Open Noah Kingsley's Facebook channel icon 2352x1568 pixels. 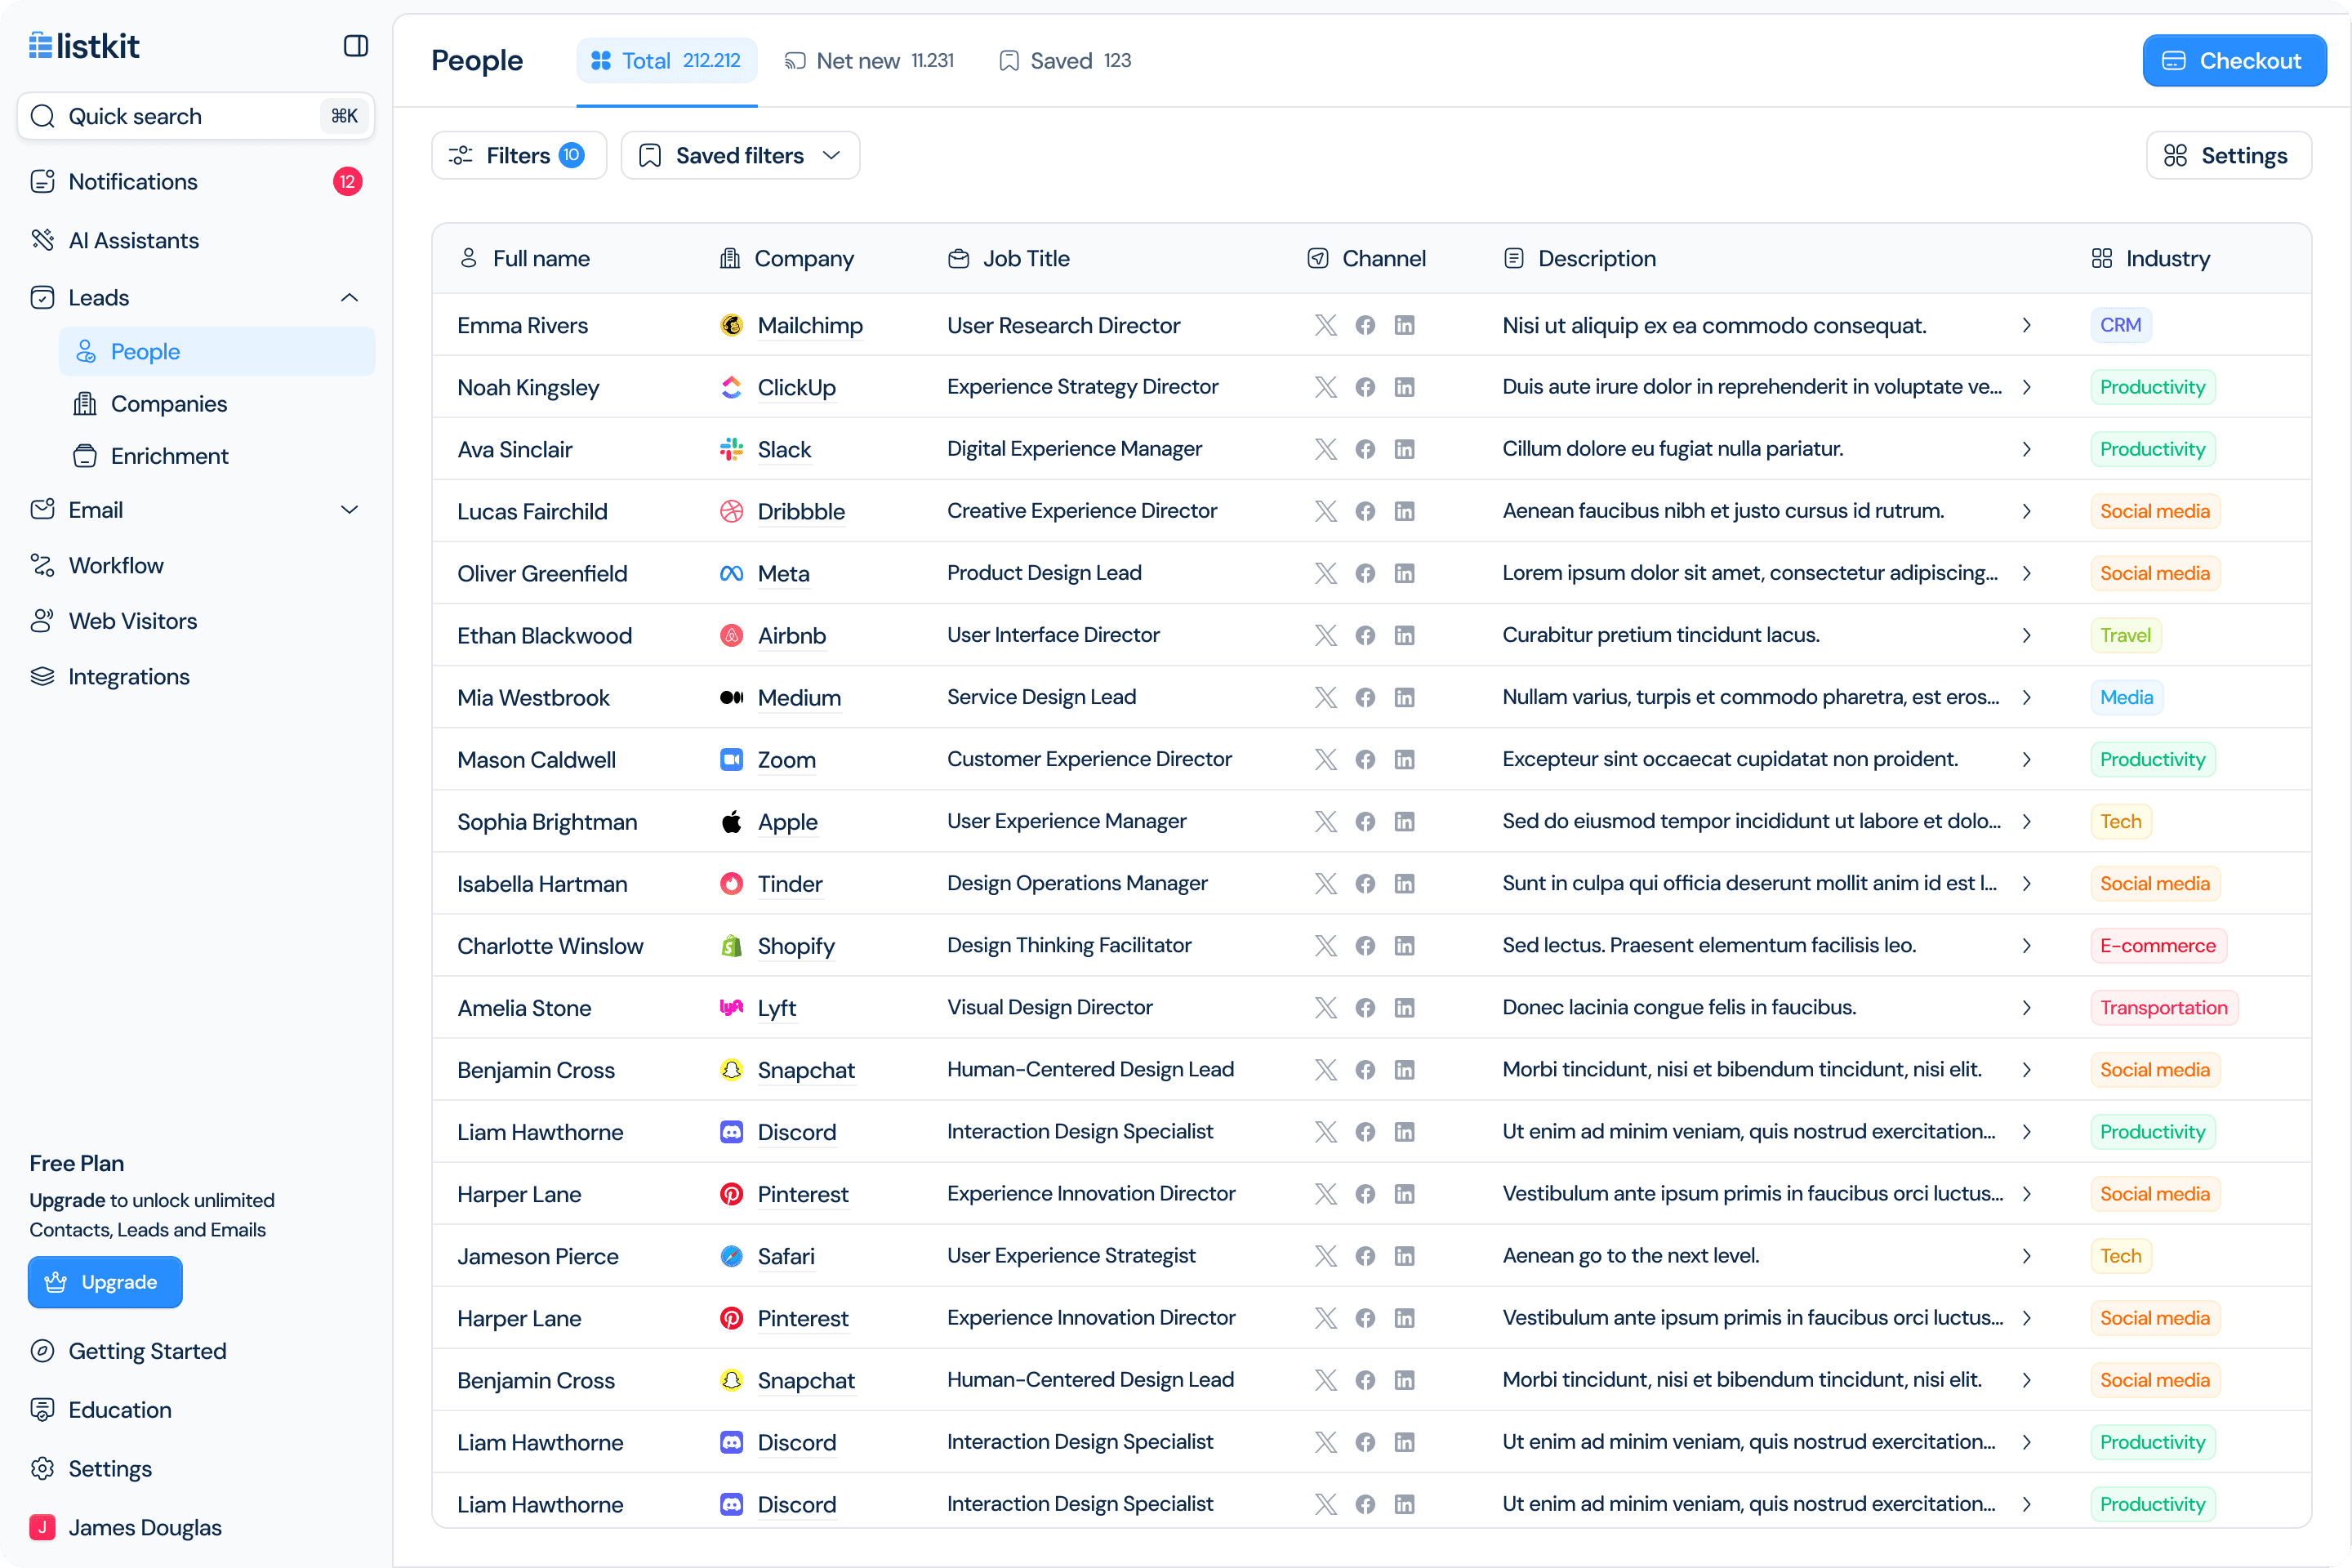click(1365, 387)
